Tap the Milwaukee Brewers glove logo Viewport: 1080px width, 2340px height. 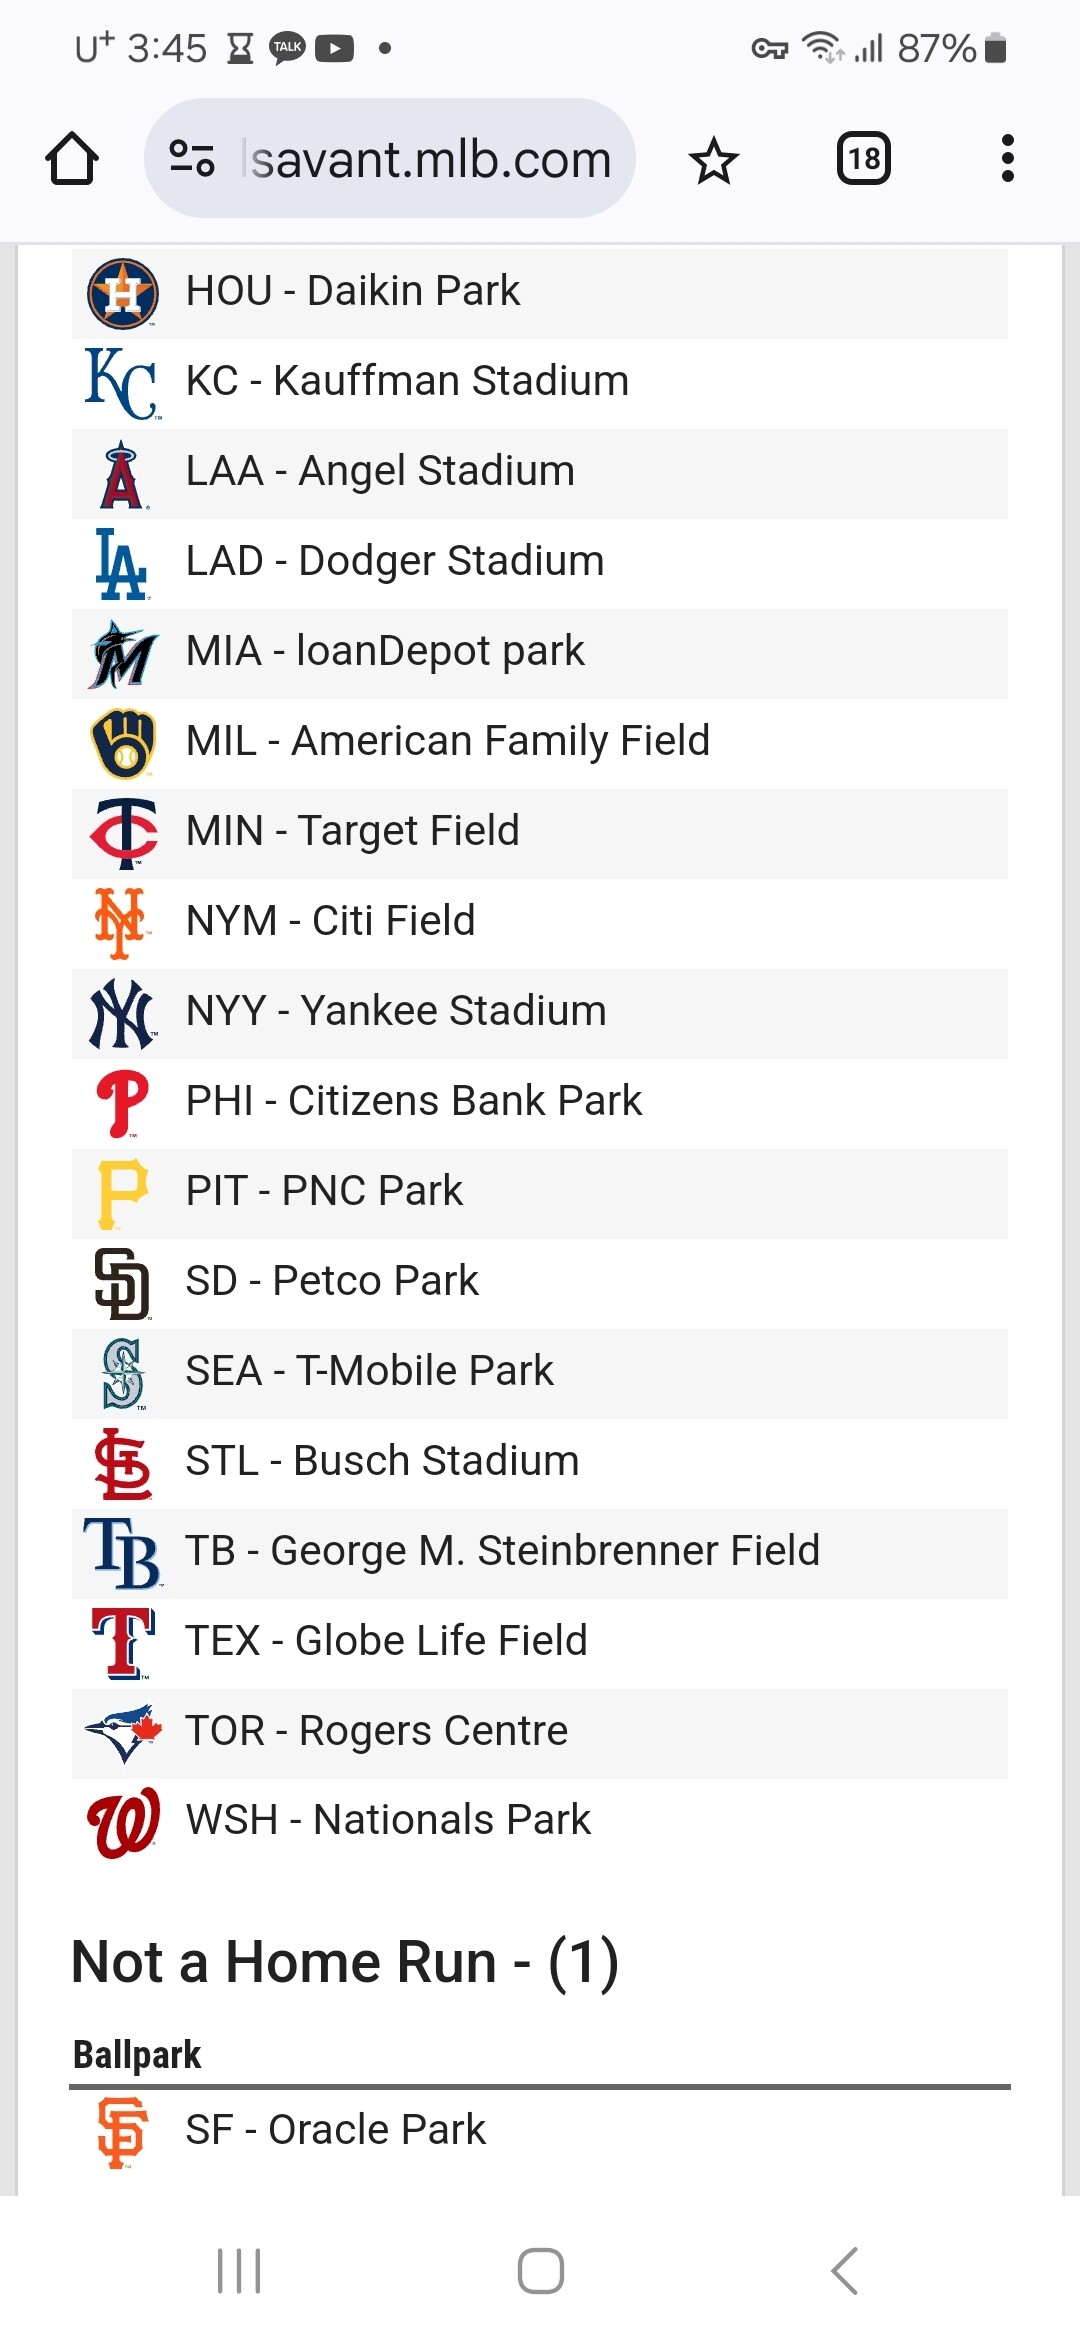pyautogui.click(x=122, y=744)
